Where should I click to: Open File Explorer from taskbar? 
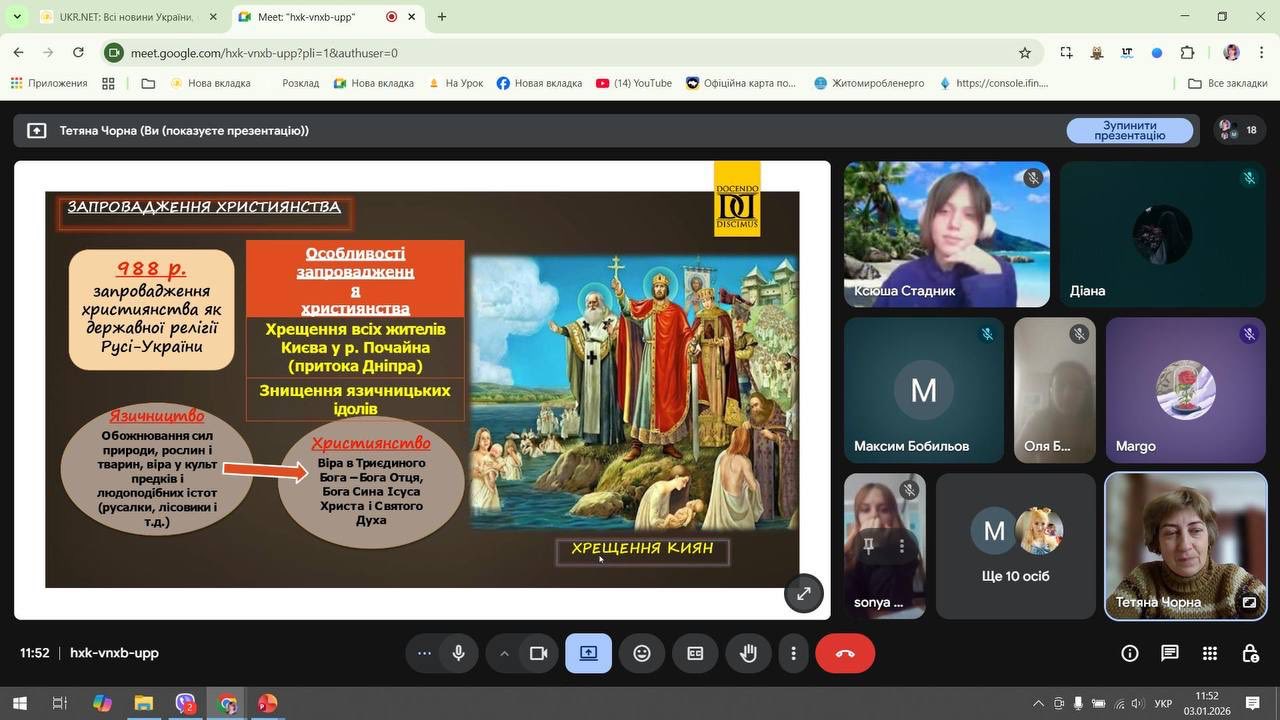point(143,703)
